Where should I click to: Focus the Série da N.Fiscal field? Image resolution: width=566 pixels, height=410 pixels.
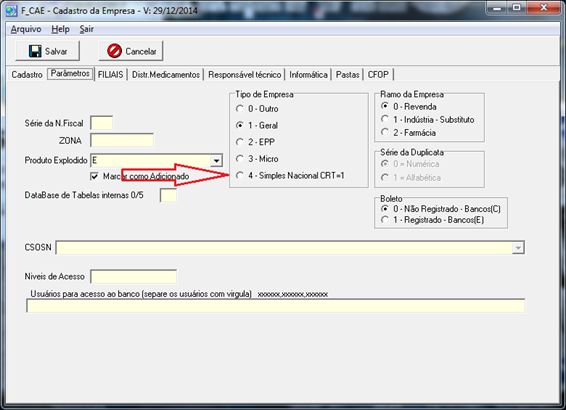click(101, 123)
